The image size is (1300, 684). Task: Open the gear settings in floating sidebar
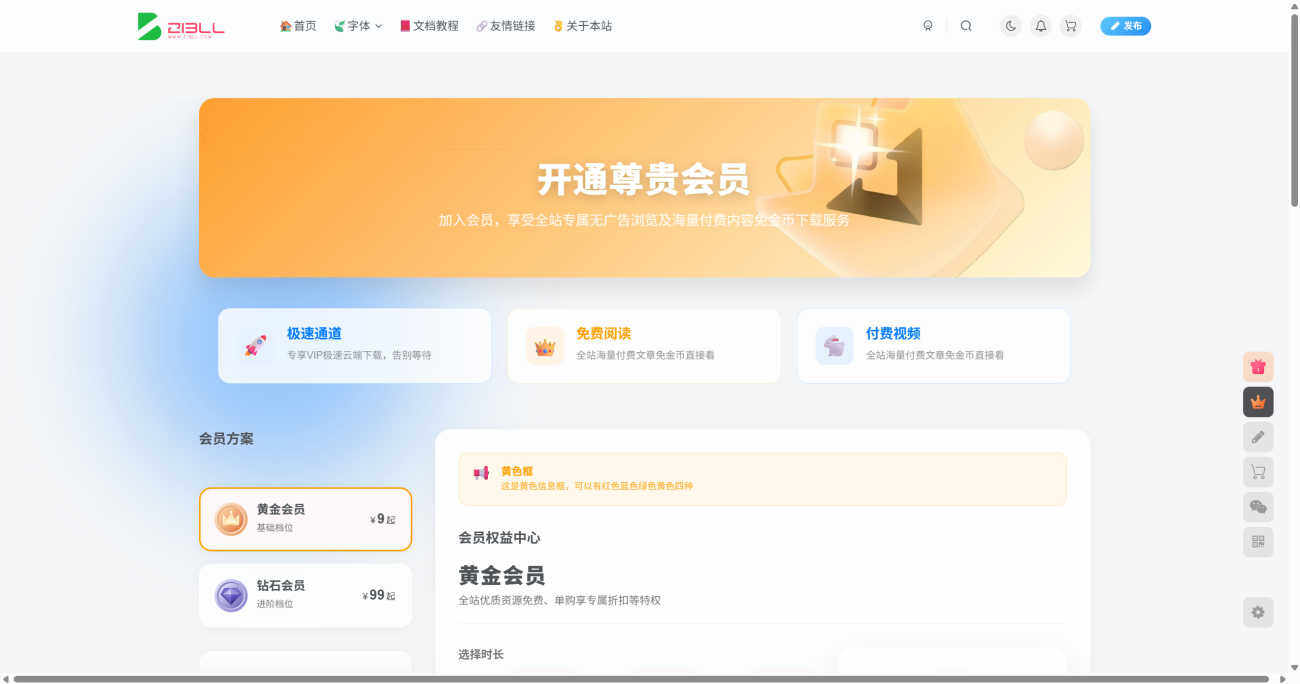(x=1258, y=612)
